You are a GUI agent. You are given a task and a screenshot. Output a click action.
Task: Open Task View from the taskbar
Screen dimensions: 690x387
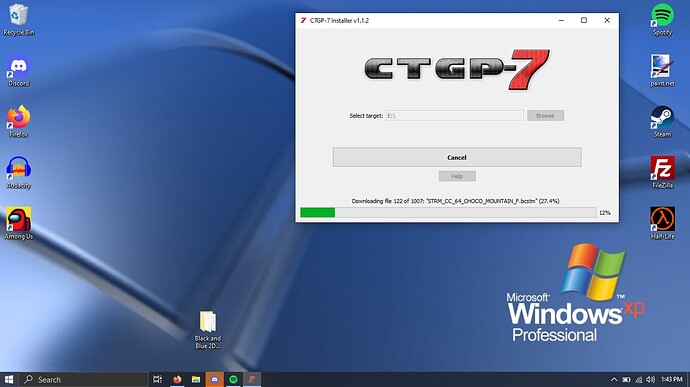tap(157, 380)
